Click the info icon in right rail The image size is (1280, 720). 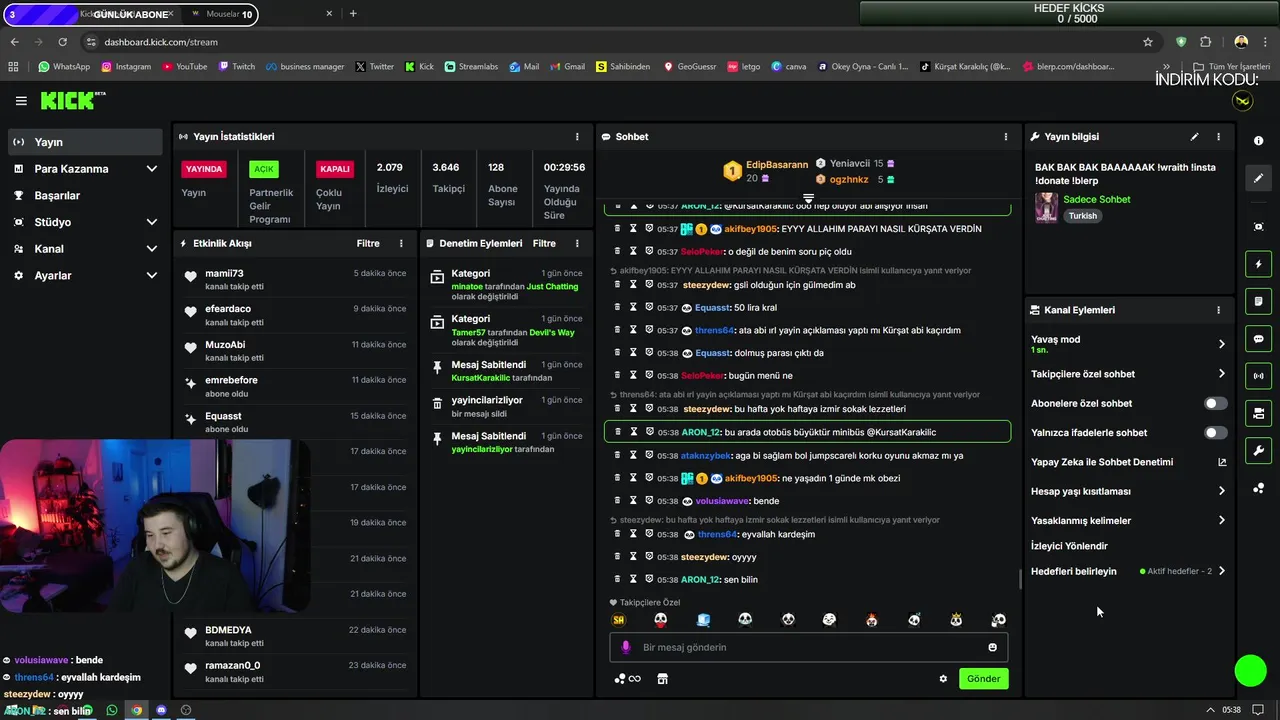coord(1258,141)
